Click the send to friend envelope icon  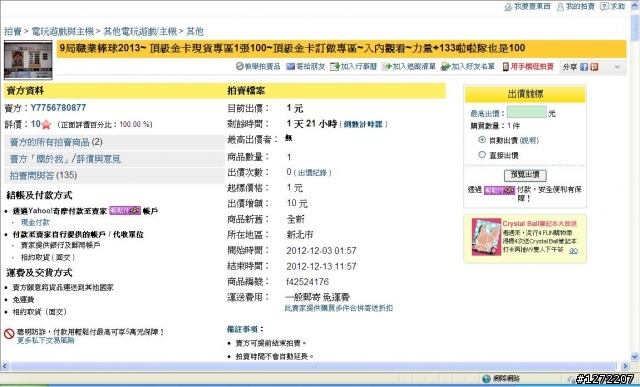290,66
